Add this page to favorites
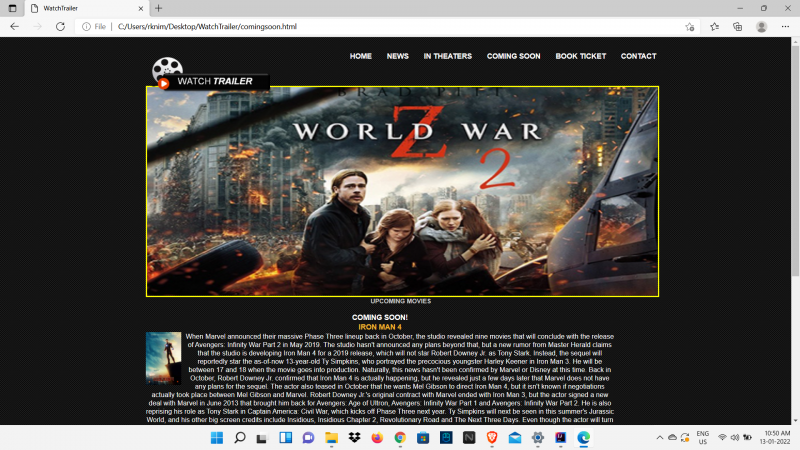This screenshot has width=800, height=450. coord(690,27)
